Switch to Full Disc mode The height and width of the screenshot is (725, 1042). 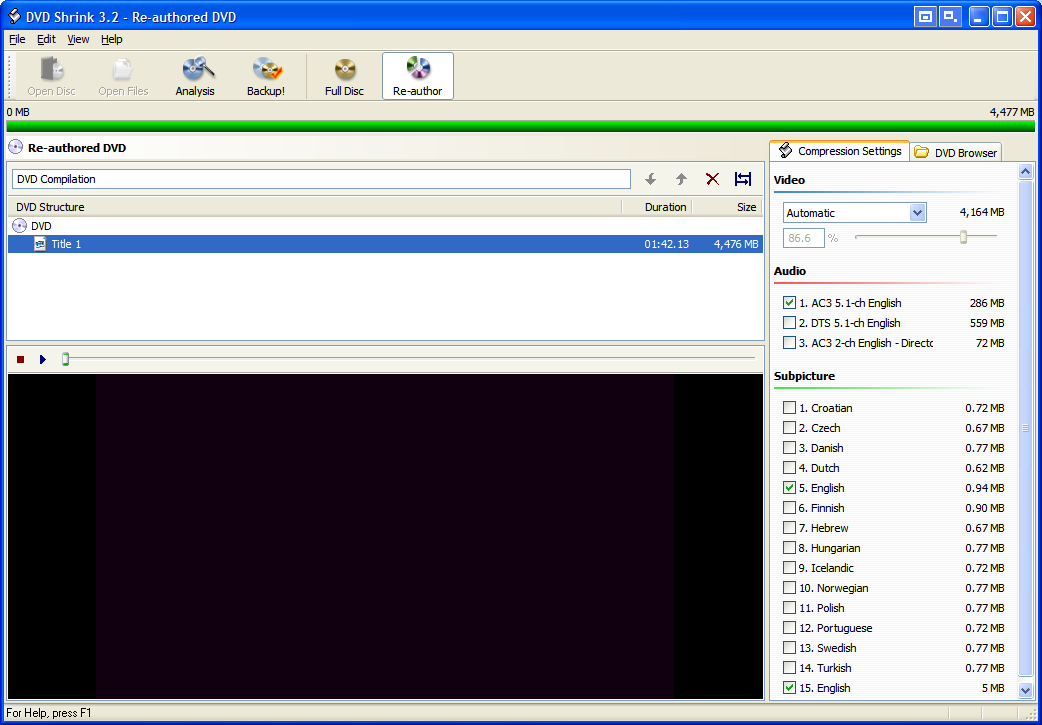click(344, 77)
